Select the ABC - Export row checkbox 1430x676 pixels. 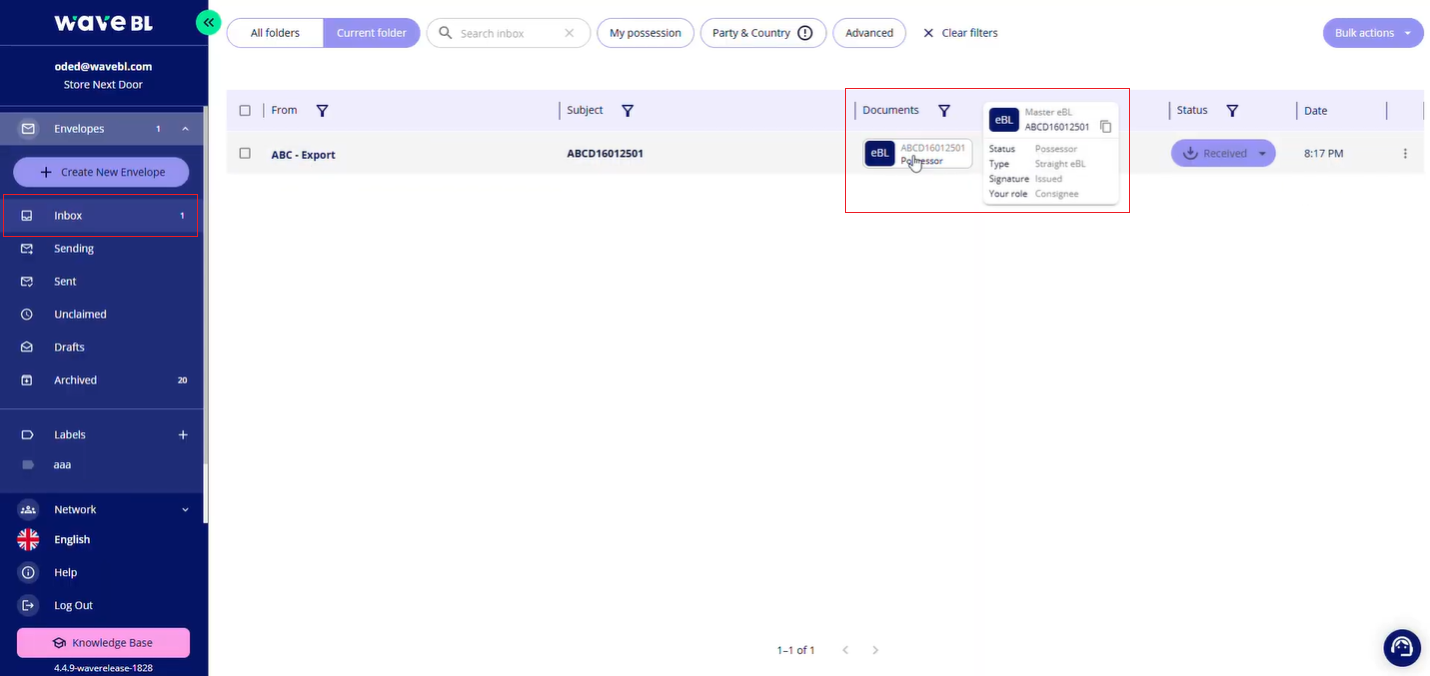pyautogui.click(x=245, y=154)
